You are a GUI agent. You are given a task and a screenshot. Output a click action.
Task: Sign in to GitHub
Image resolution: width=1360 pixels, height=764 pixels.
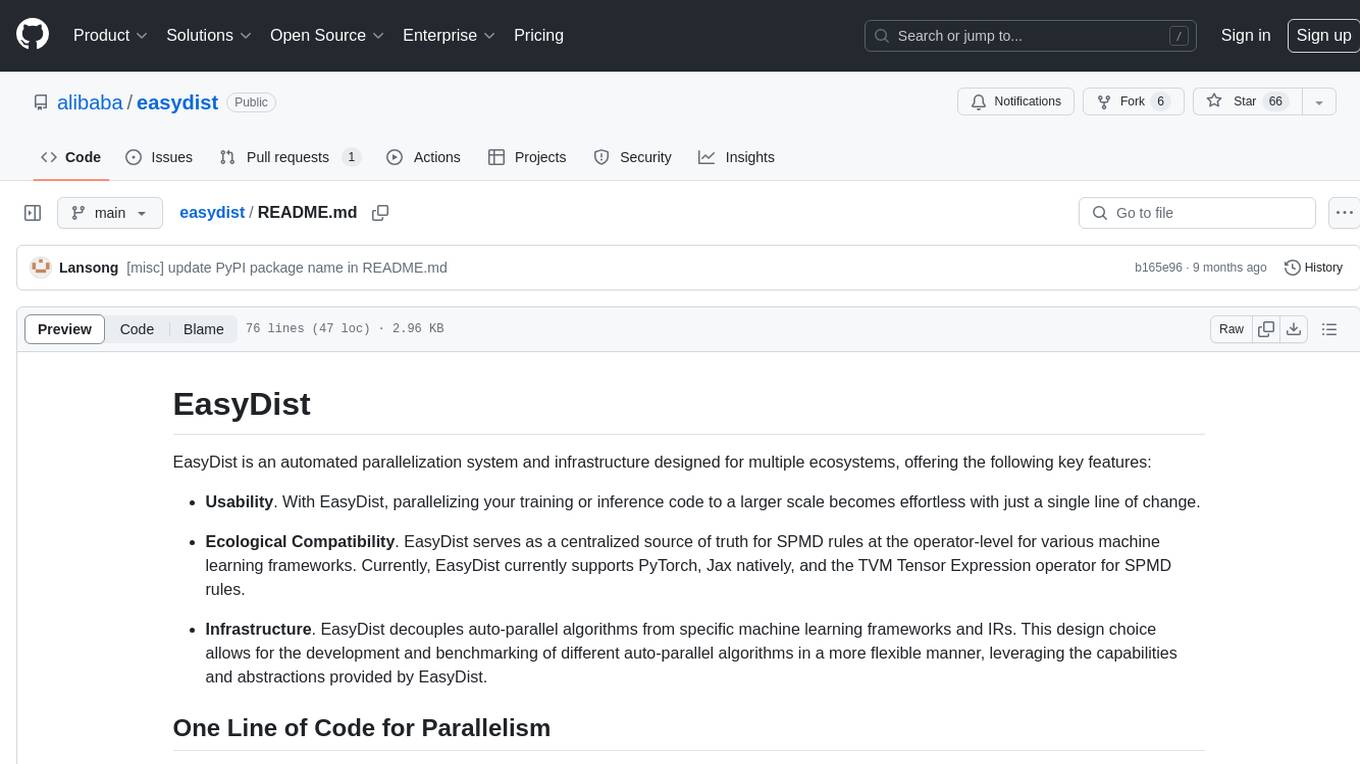pos(1246,35)
